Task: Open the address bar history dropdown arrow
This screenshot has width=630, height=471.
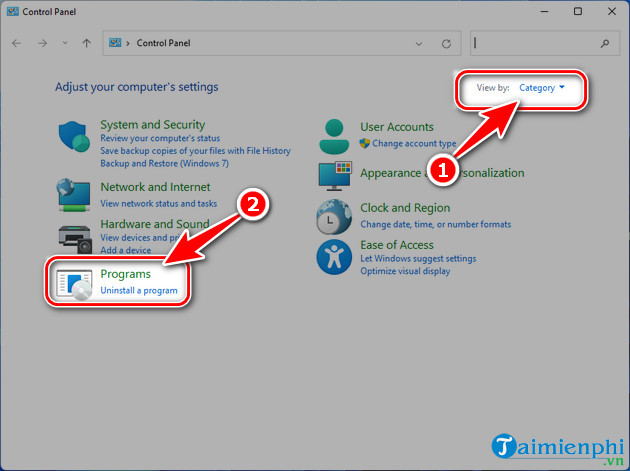Action: (x=418, y=44)
